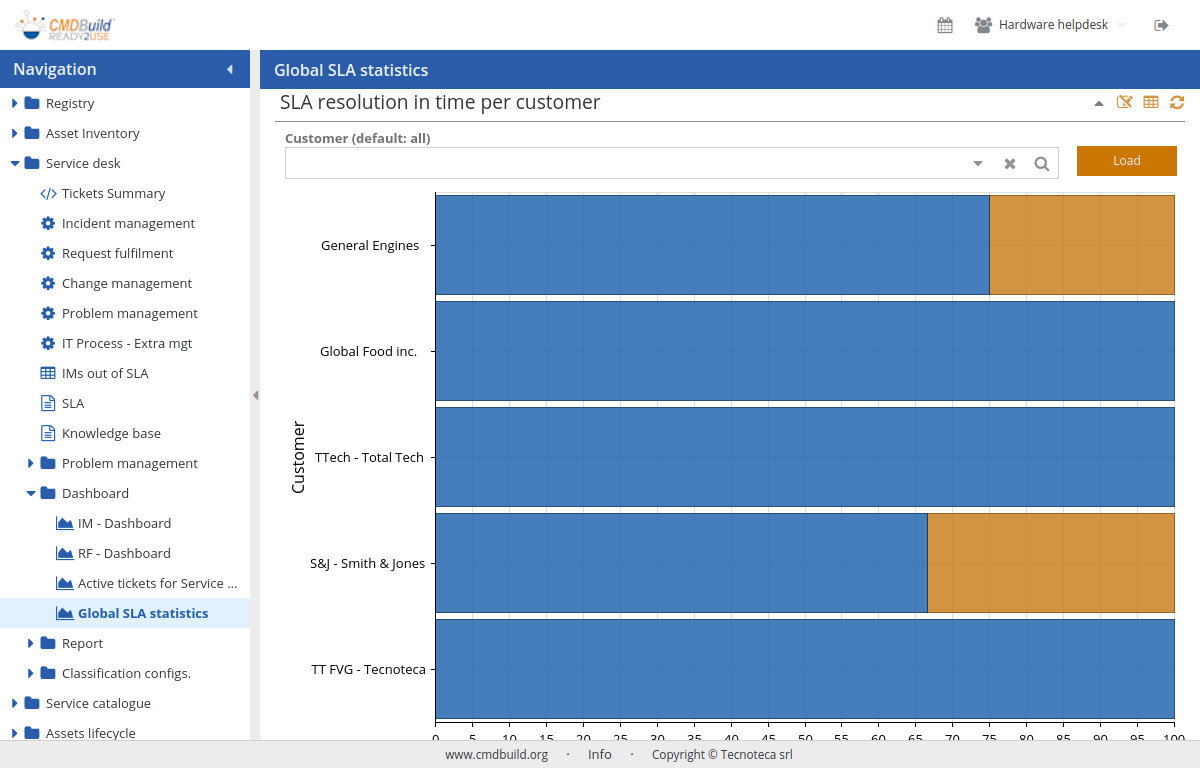Show chart data as table
Viewport: 1200px width, 768px height.
[1151, 102]
